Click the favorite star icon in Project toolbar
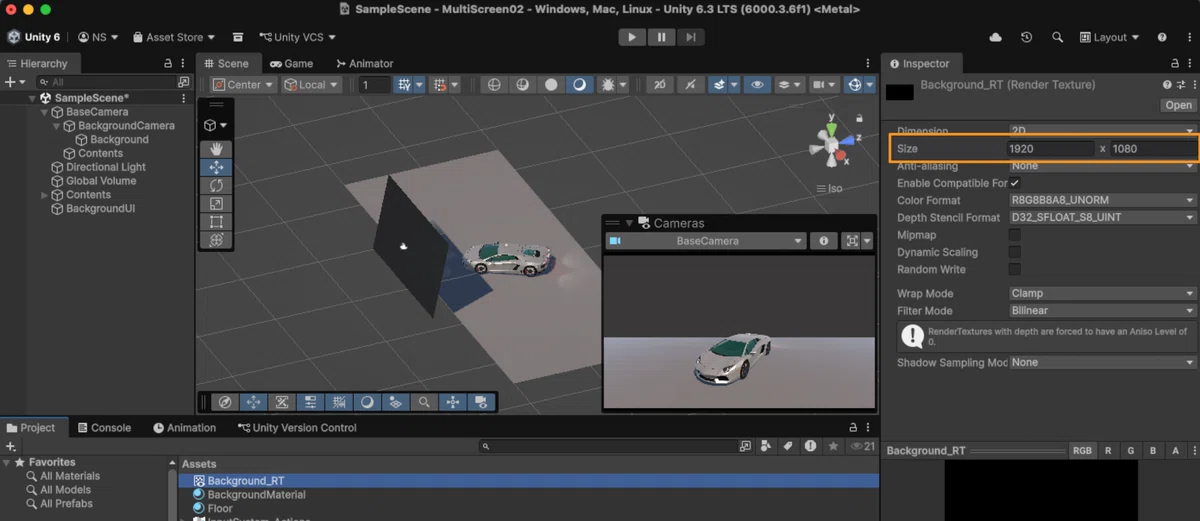The image size is (1200, 521). 832,446
